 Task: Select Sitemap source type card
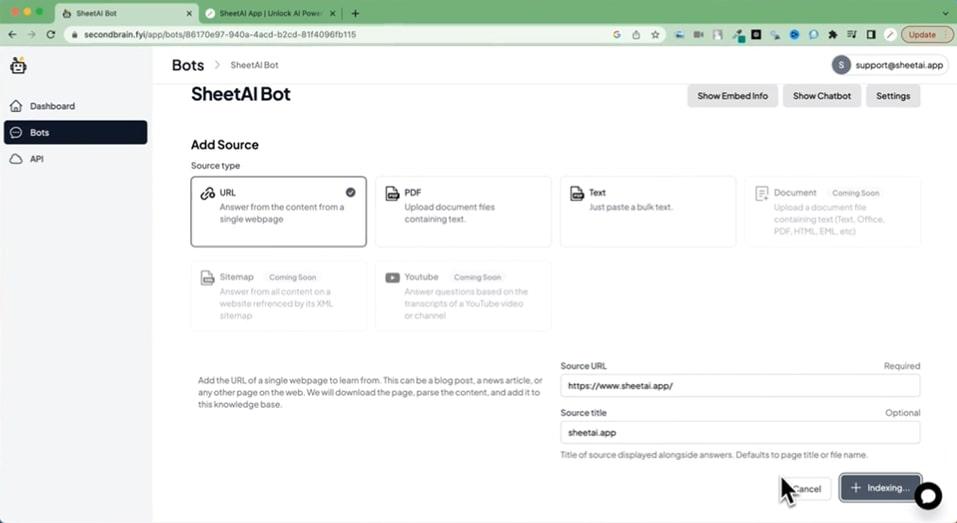click(278, 296)
